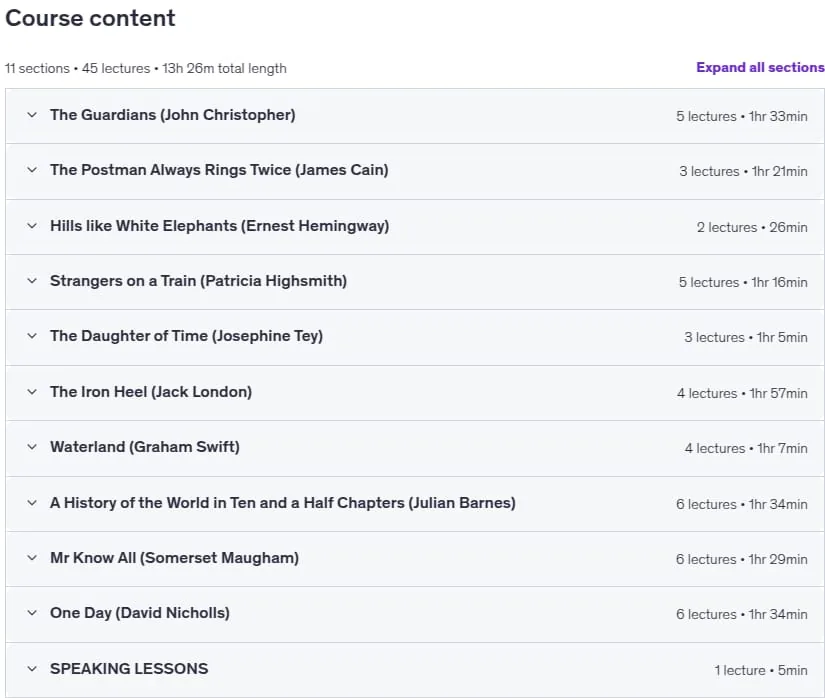Screen dimensions: 825x698
Task: Open The Guardians (John Christopher) title
Action: coord(173,115)
